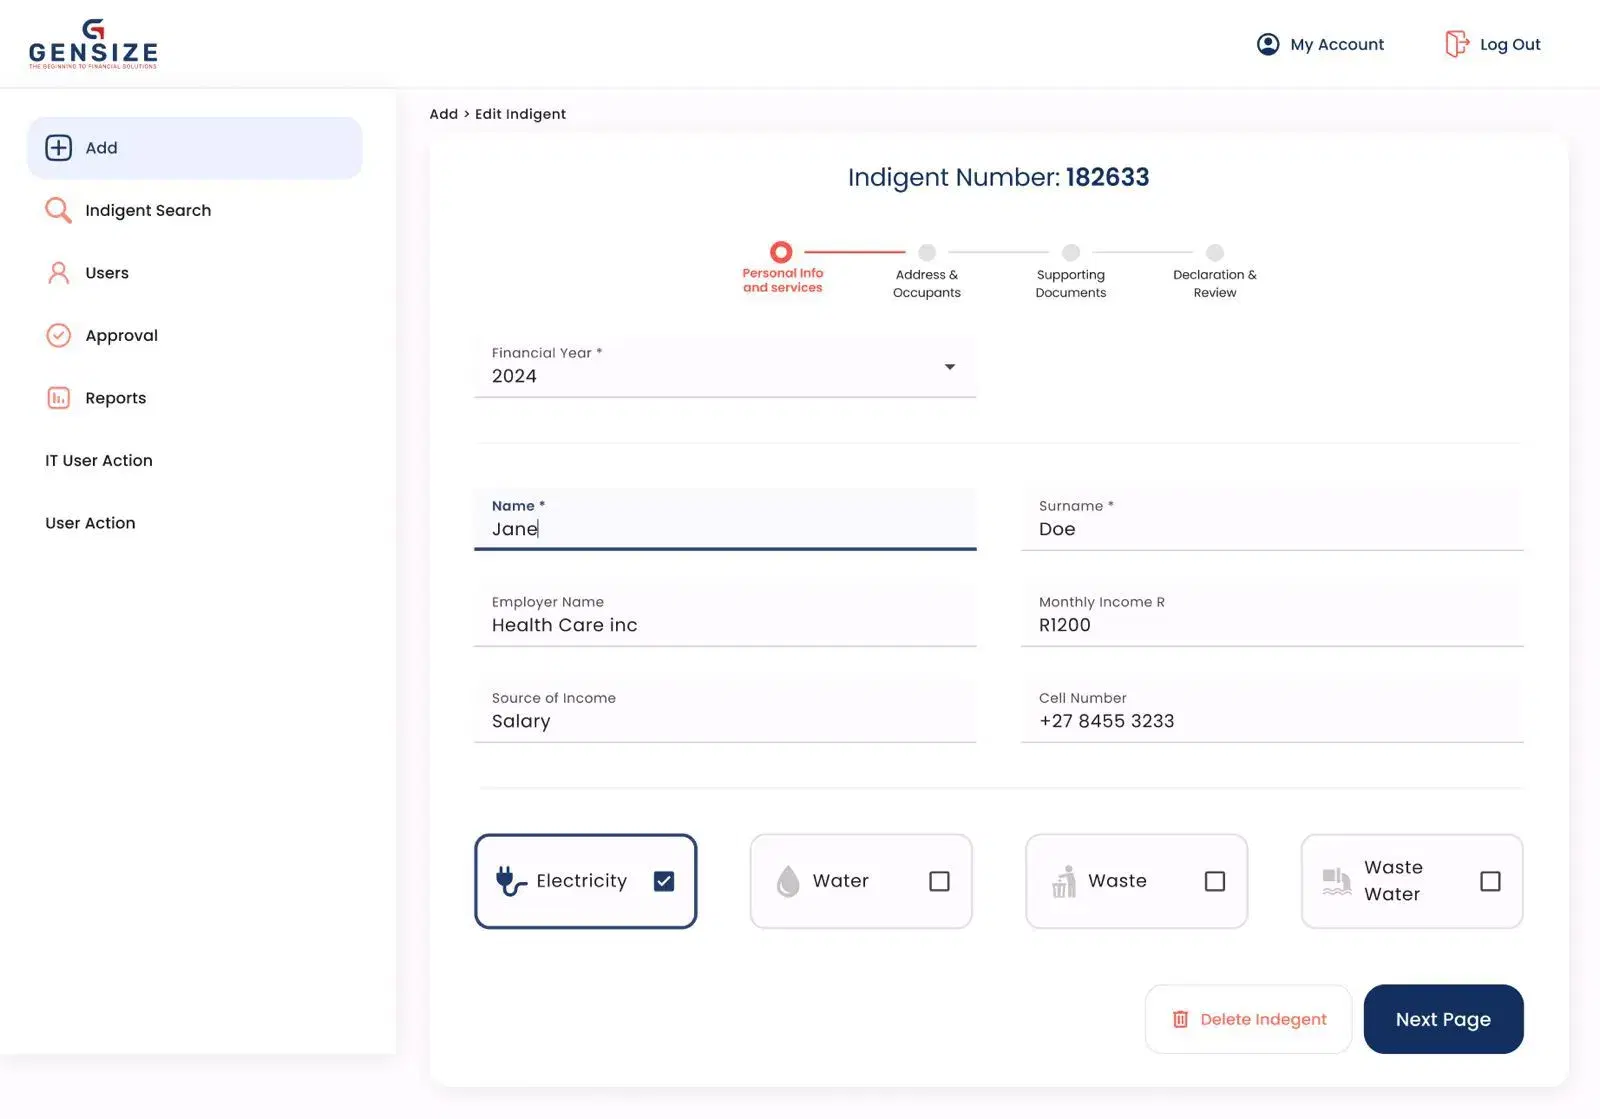
Task: Enable the Water service checkbox
Action: [x=938, y=881]
